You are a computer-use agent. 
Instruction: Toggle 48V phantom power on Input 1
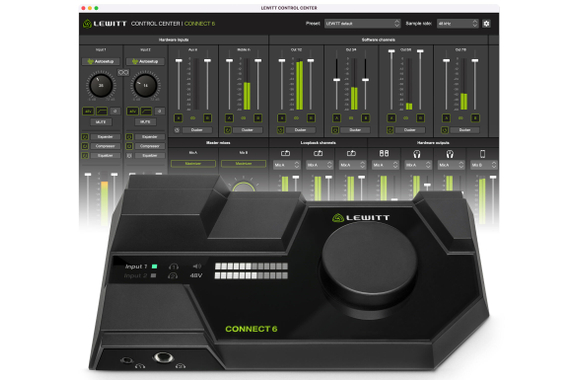pyautogui.click(x=89, y=111)
